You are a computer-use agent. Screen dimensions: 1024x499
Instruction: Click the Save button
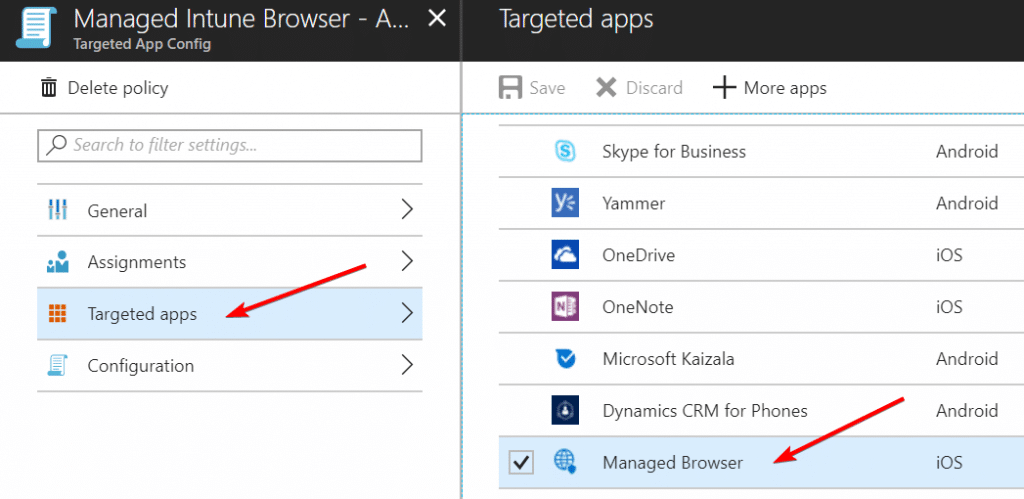532,88
